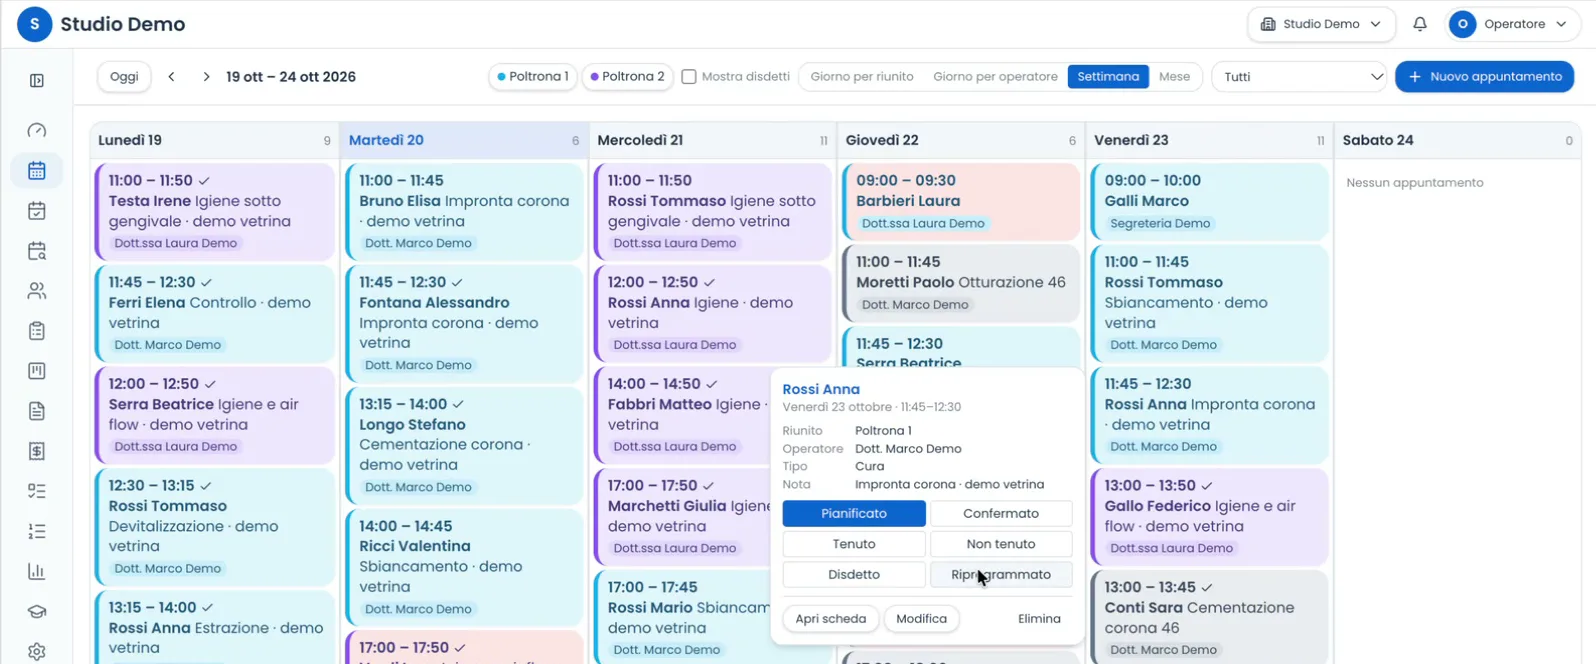The height and width of the screenshot is (664, 1596).
Task: Set status to Pianificato in popup
Action: pyautogui.click(x=854, y=514)
